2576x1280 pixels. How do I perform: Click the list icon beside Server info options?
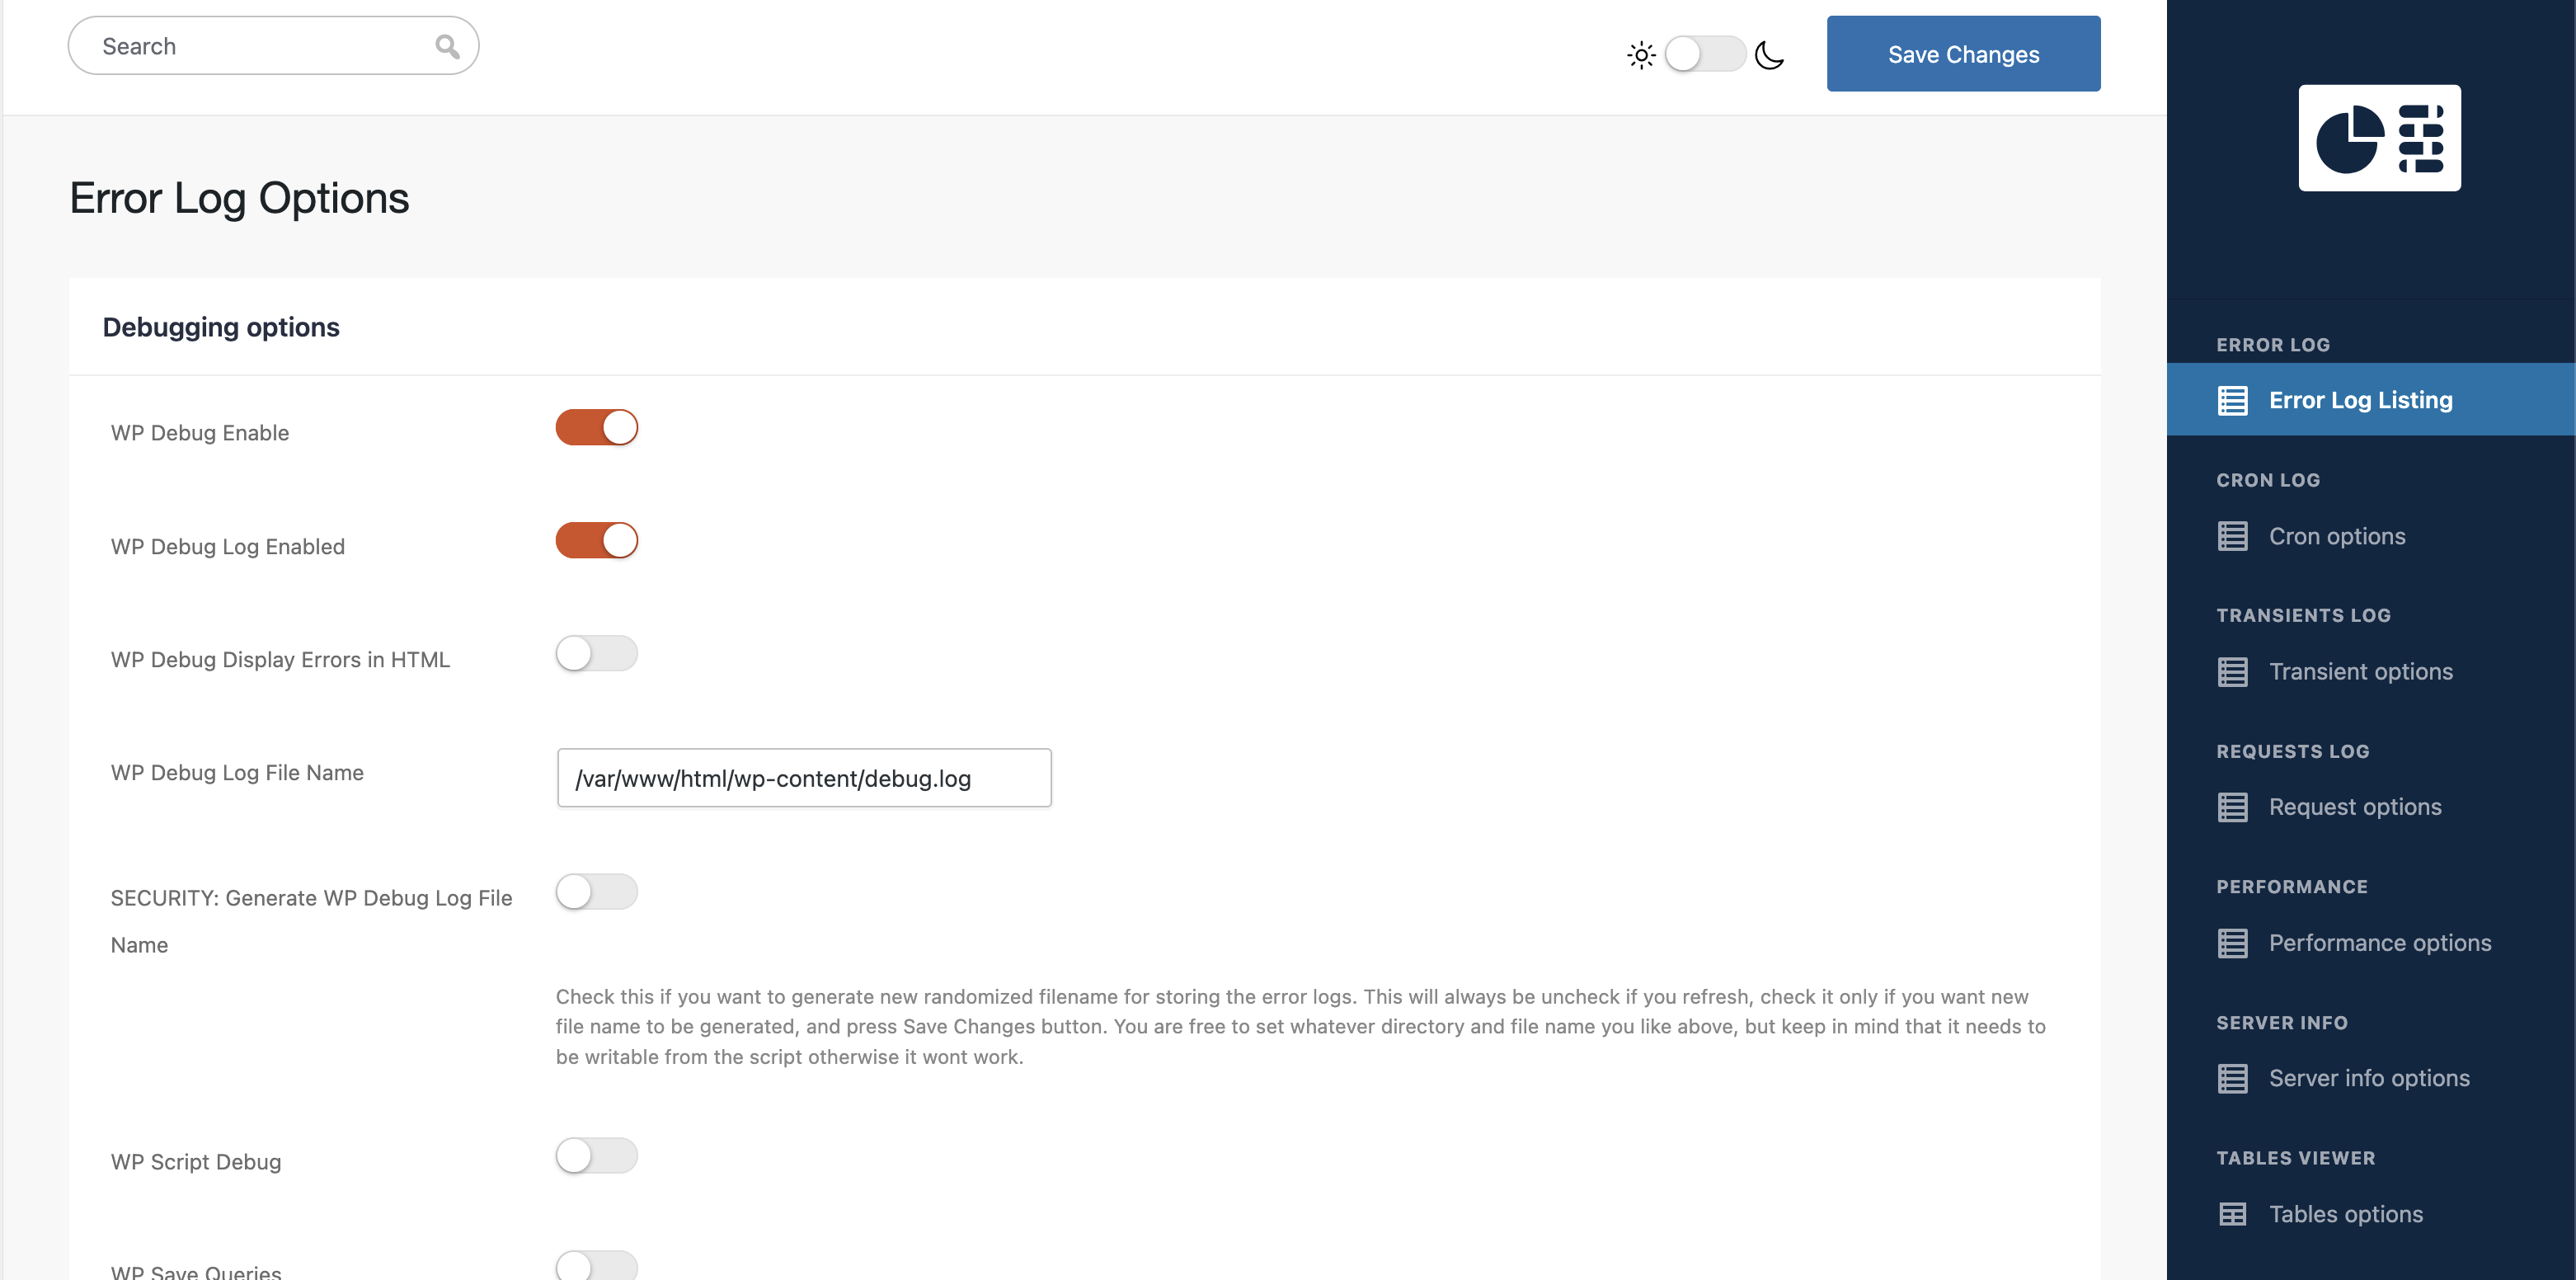click(x=2231, y=1078)
